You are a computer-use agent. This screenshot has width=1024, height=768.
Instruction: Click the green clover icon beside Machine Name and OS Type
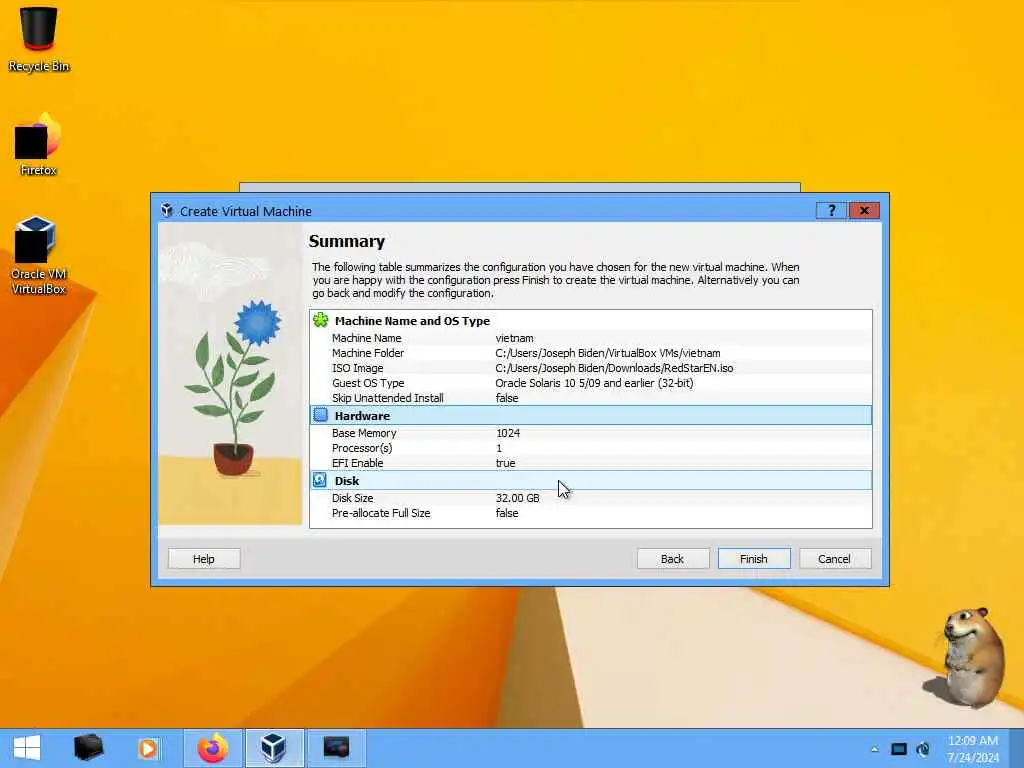(x=321, y=320)
